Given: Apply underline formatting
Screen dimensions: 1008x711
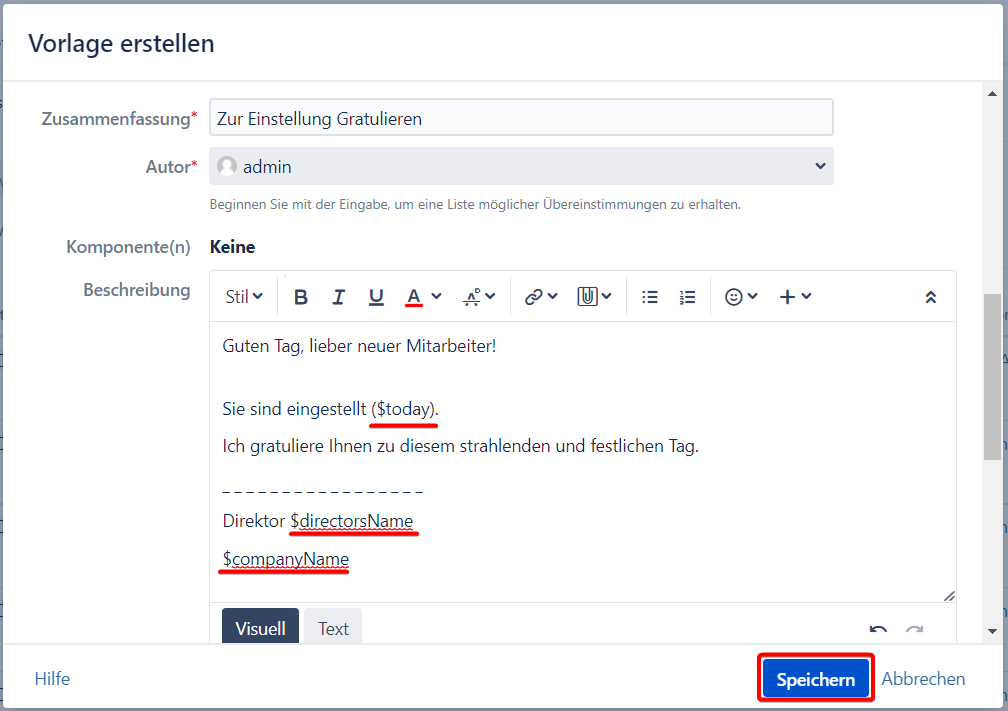Looking at the screenshot, I should pyautogui.click(x=376, y=297).
